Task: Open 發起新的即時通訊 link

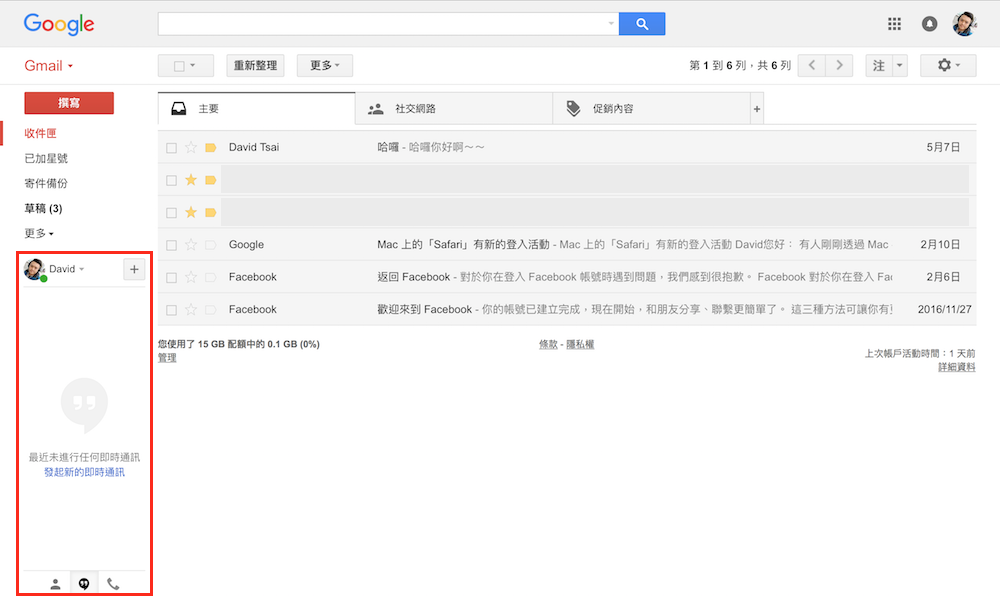Action: point(84,472)
